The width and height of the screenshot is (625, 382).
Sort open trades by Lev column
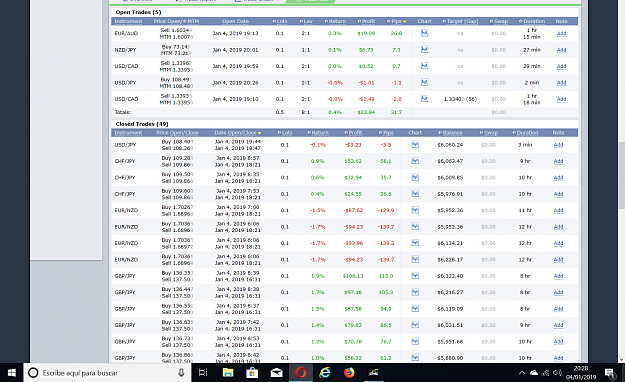306,21
